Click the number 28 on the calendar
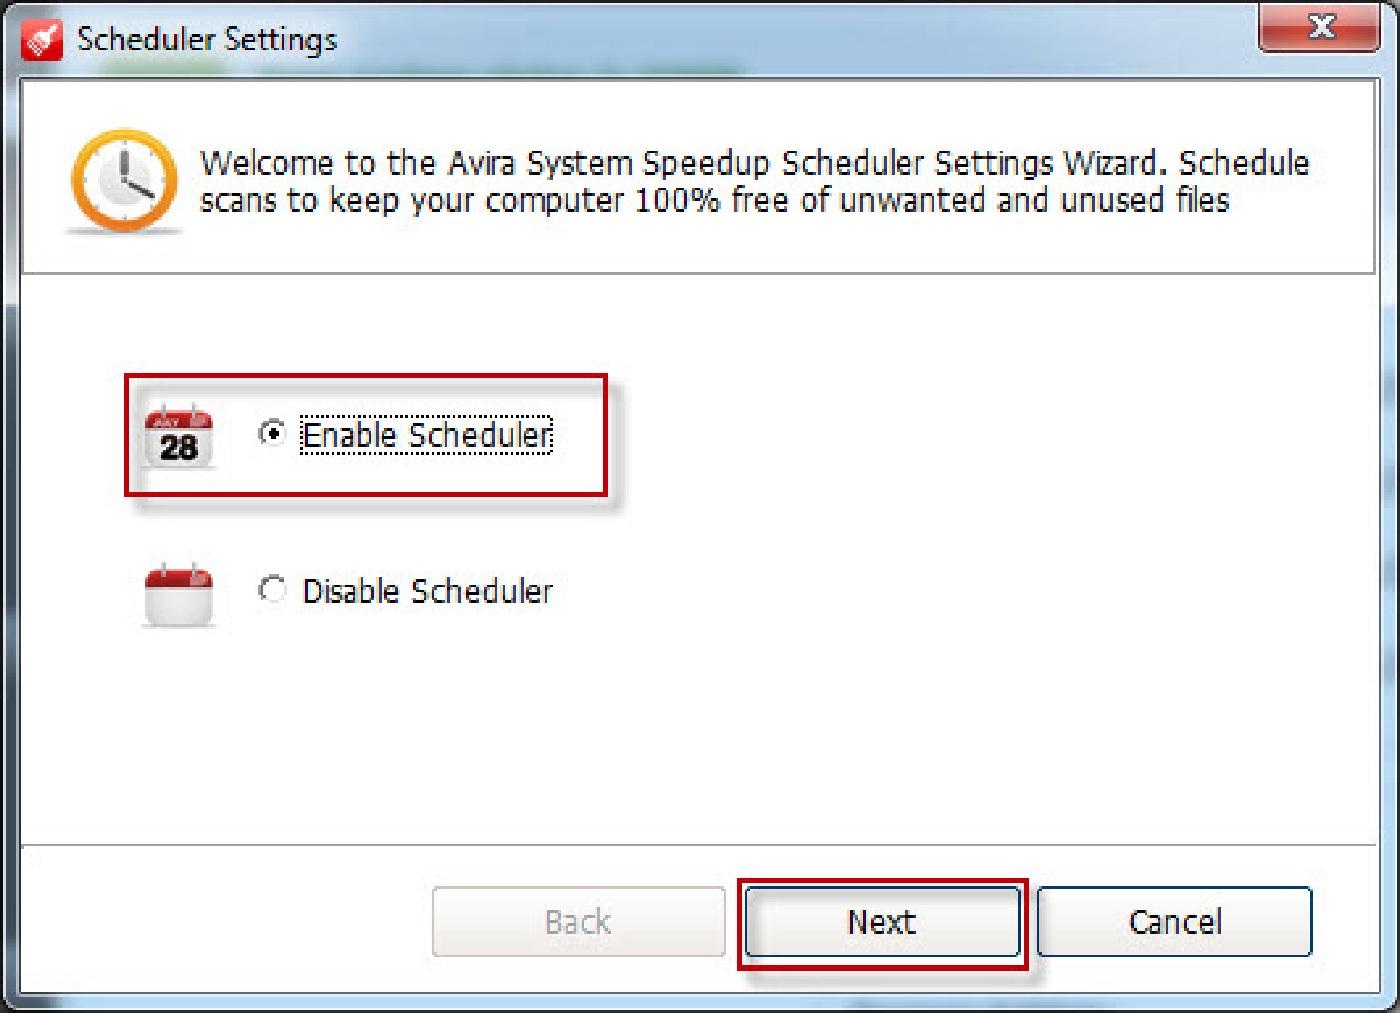 tap(178, 448)
